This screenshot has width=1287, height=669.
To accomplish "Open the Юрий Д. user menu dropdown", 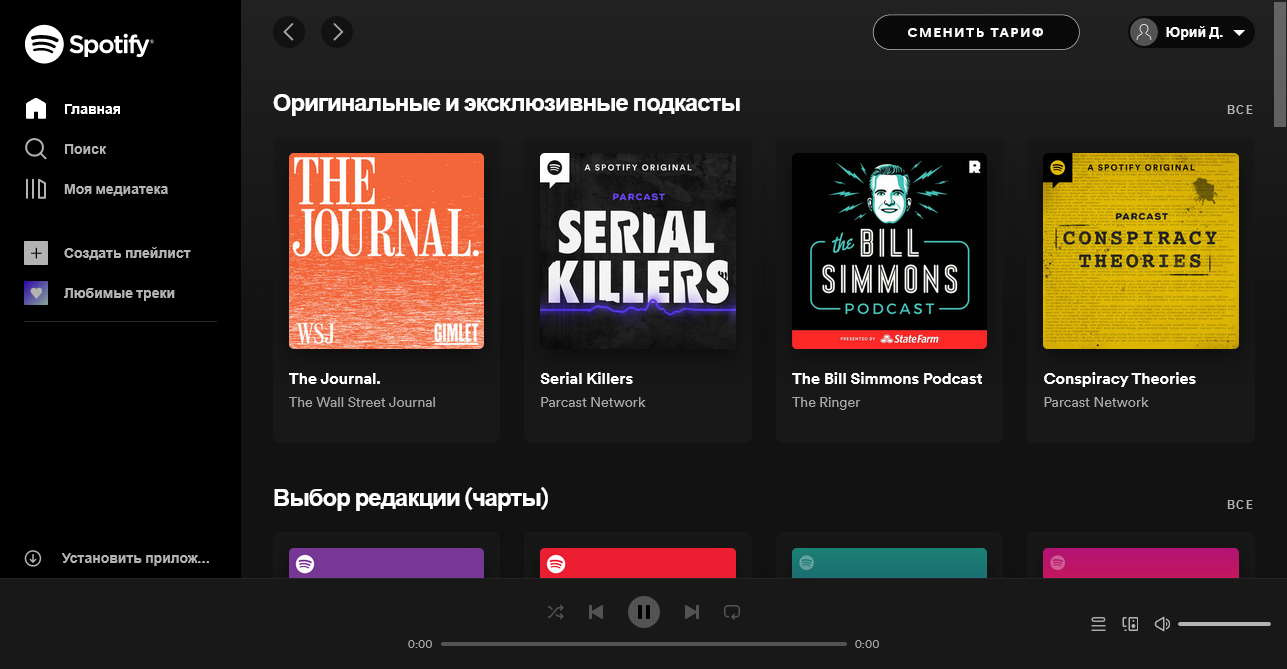I will pyautogui.click(x=1191, y=32).
